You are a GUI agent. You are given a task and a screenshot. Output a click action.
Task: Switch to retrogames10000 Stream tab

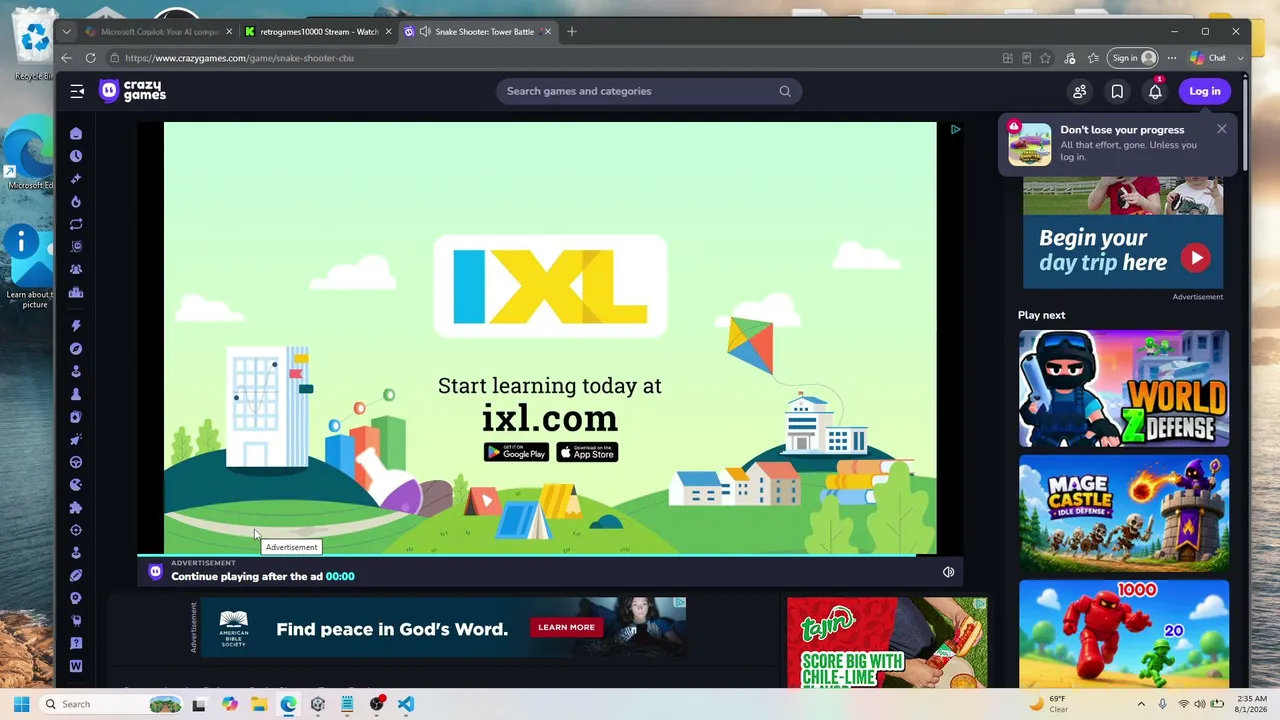click(x=318, y=31)
